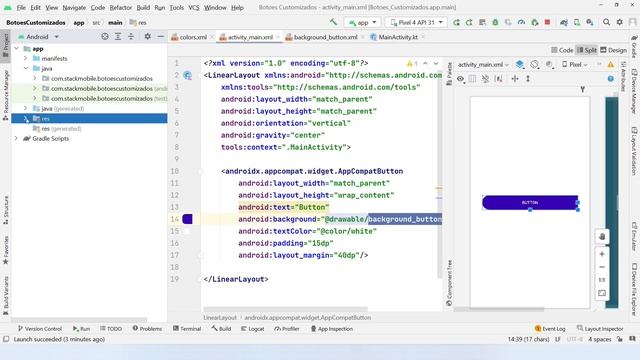Open the IDE settings gear in main toolbar

point(620,22)
